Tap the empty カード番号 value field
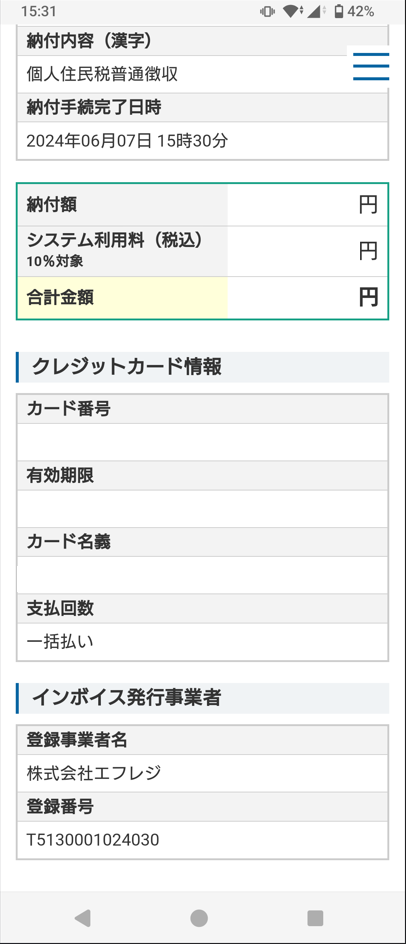The height and width of the screenshot is (944, 407). (202, 442)
